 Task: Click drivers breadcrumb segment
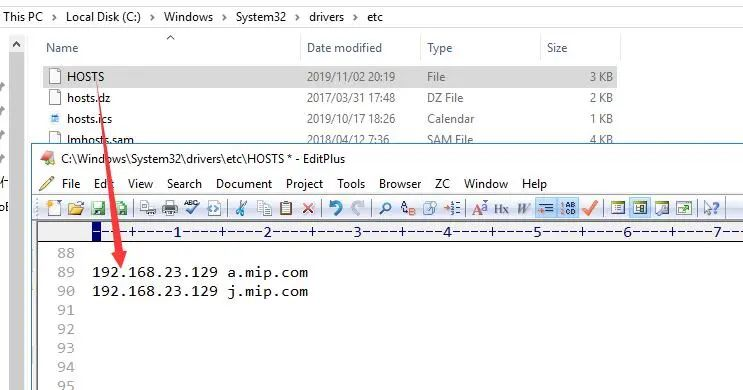[x=326, y=17]
